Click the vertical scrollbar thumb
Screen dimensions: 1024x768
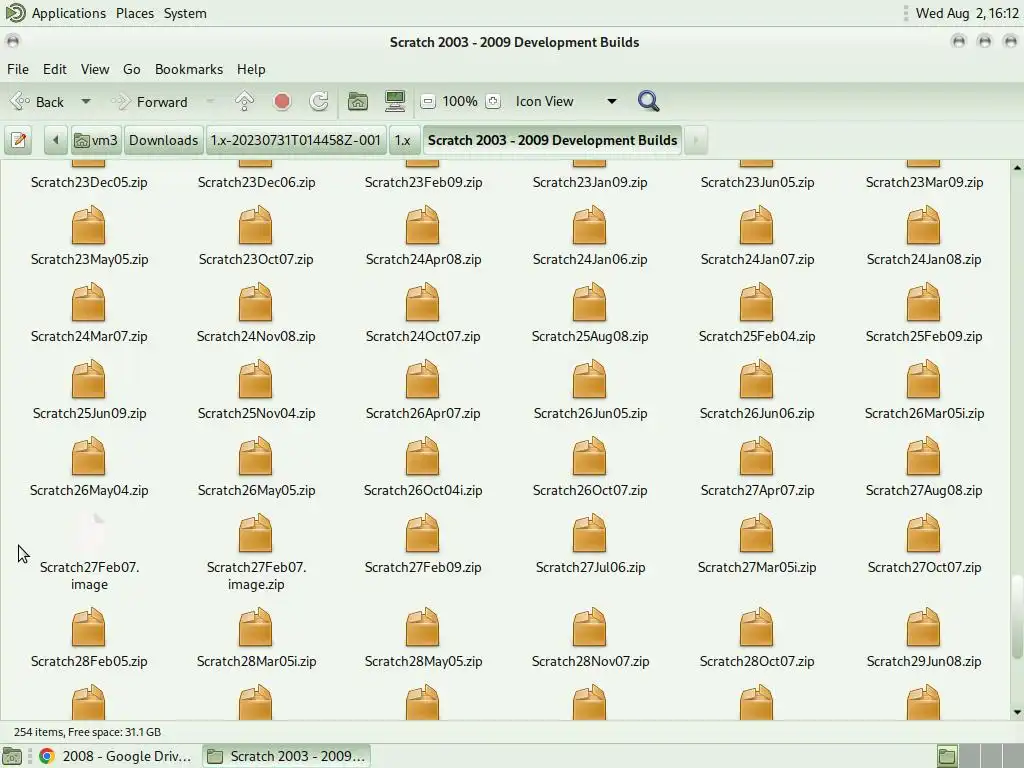click(x=1017, y=616)
